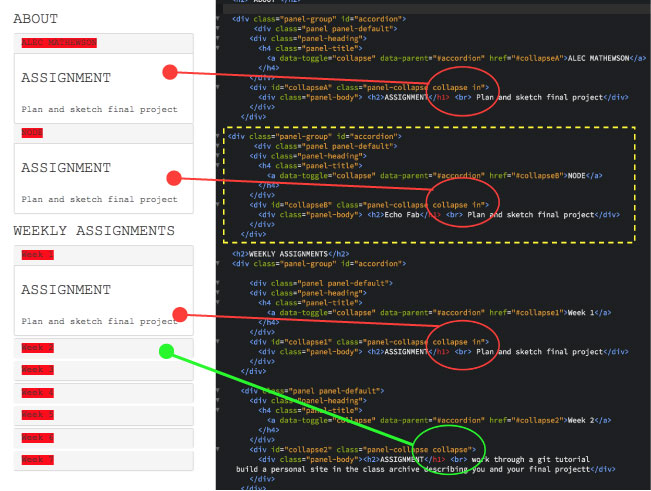Fold the code line with id collapseA
This screenshot has height=491, width=651.
click(218, 87)
